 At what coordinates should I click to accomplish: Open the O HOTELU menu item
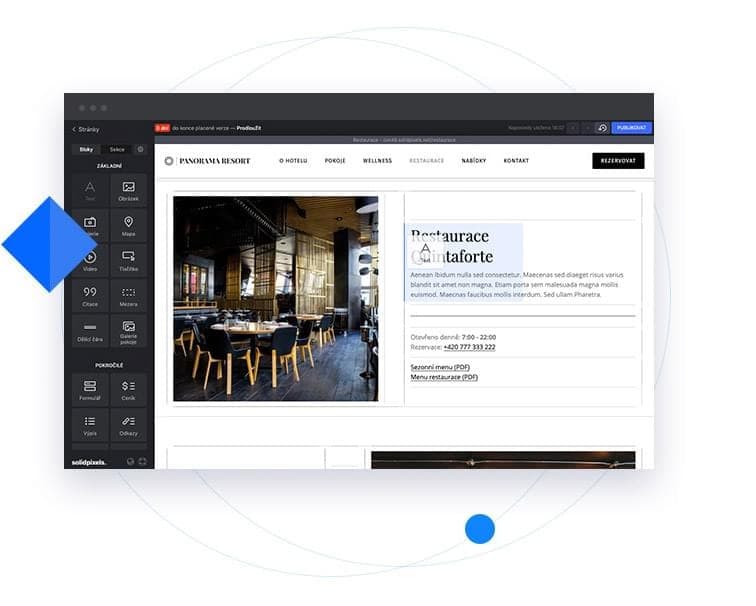(293, 161)
